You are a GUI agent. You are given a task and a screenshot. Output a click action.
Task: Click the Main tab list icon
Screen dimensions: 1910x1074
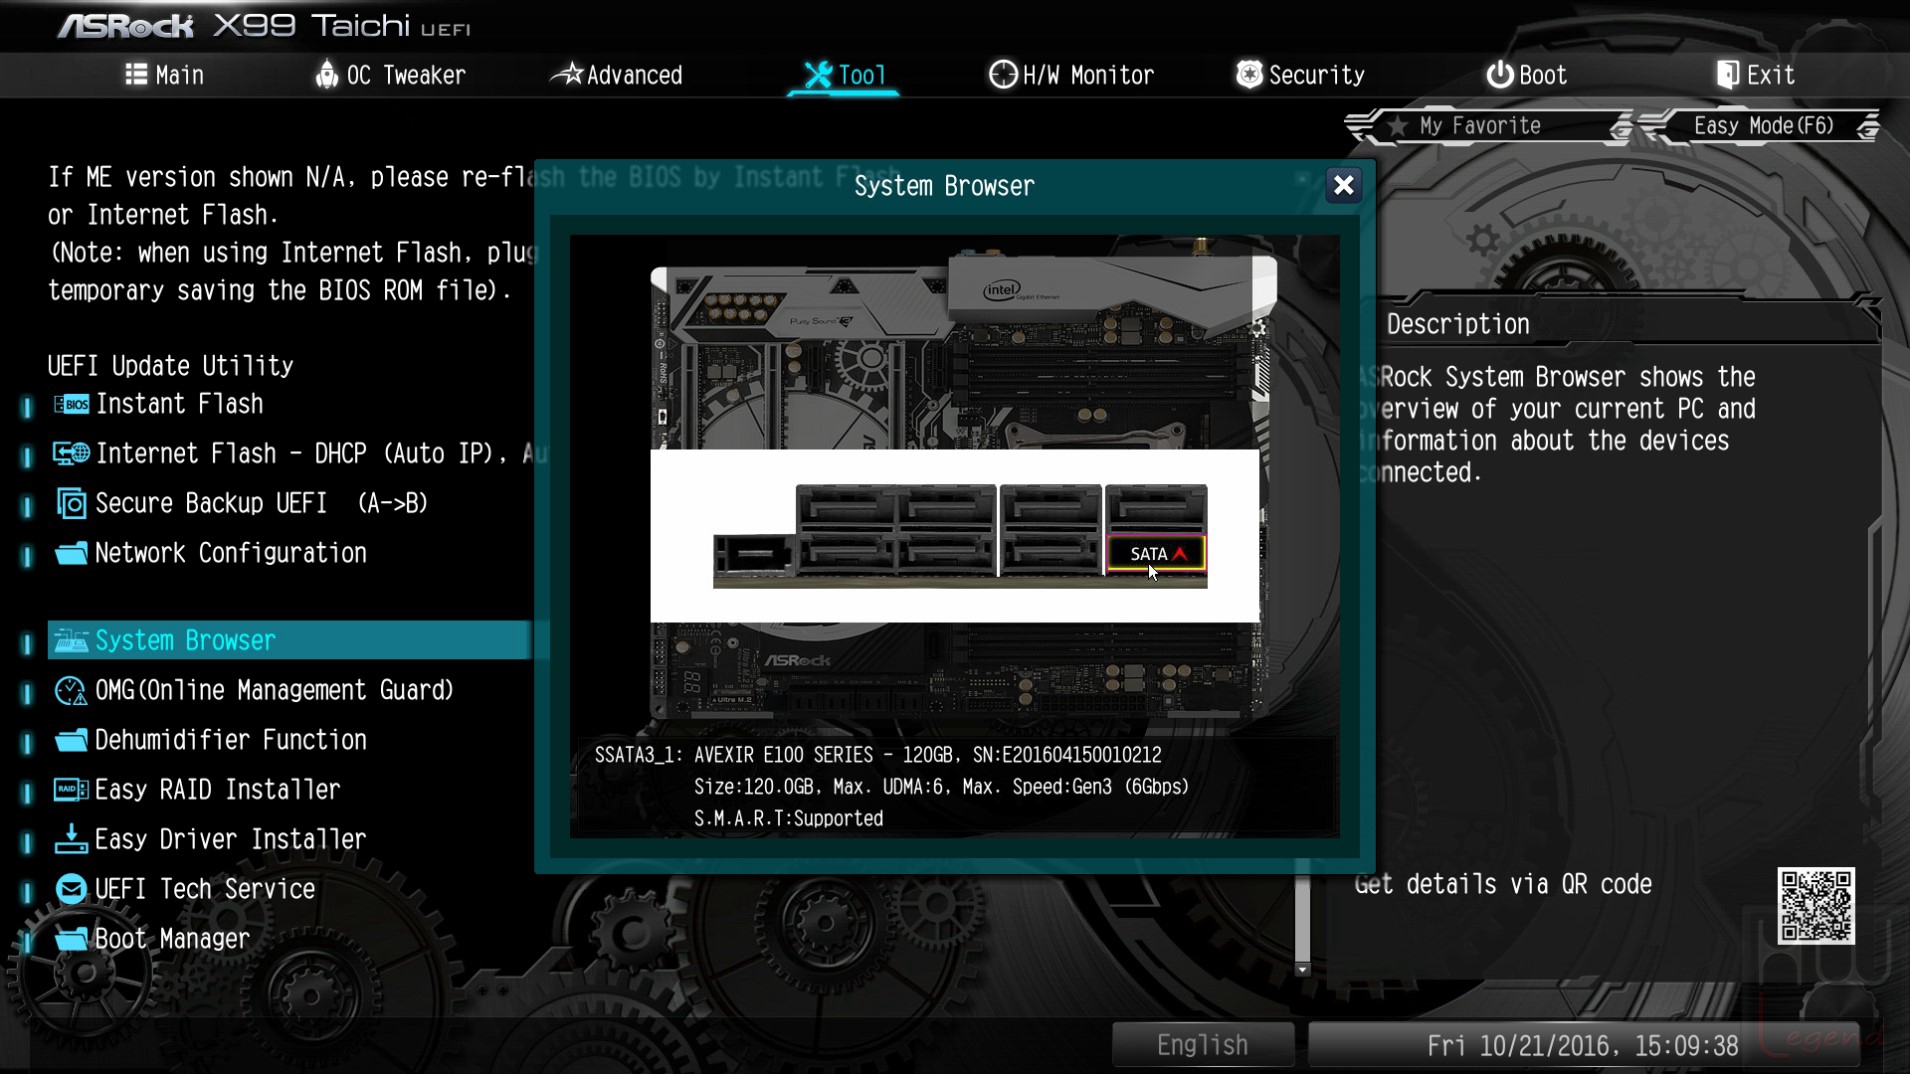(x=136, y=74)
